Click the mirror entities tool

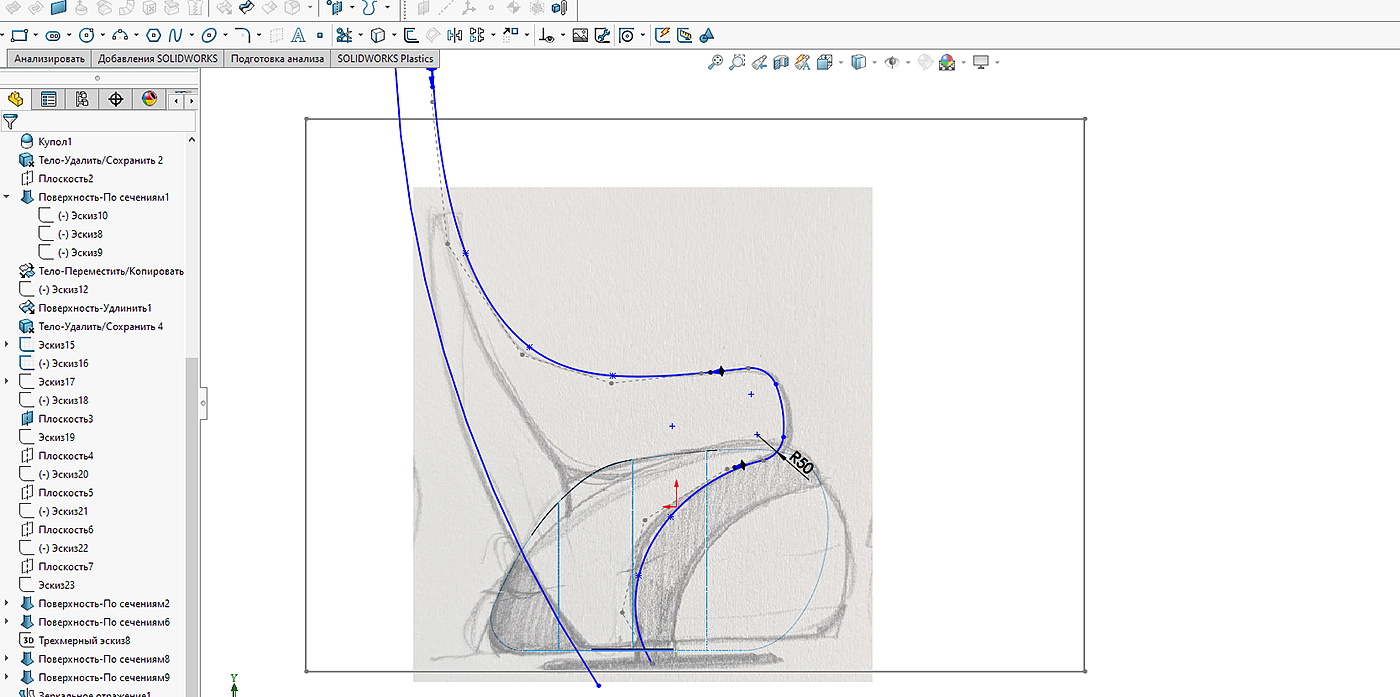pyautogui.click(x=455, y=36)
